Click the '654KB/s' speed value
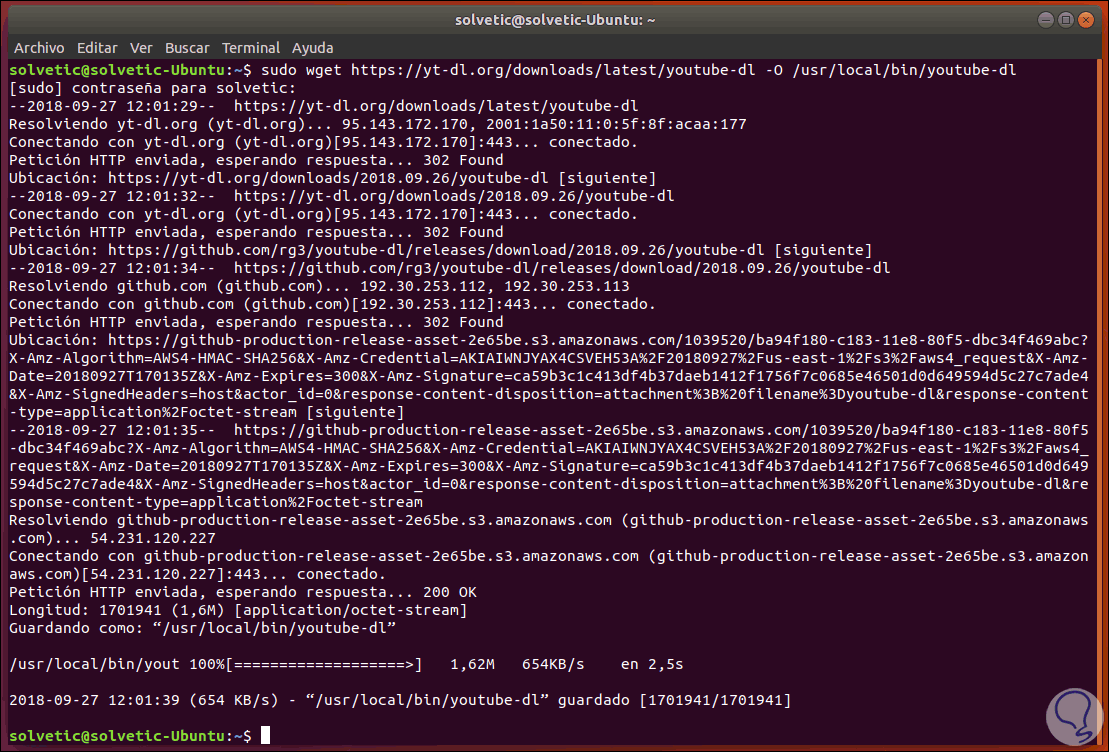Viewport: 1109px width, 752px height. (x=553, y=664)
